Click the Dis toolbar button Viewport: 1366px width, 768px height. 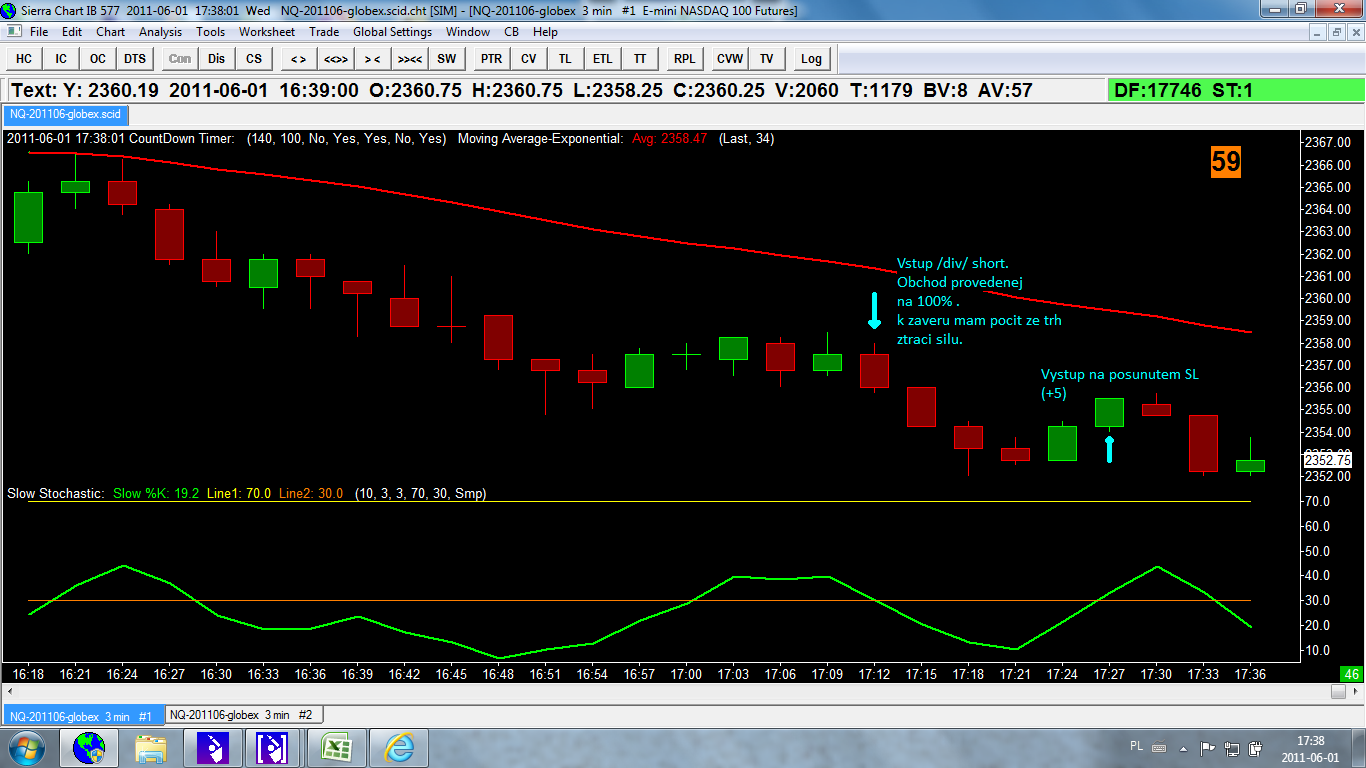coord(217,58)
